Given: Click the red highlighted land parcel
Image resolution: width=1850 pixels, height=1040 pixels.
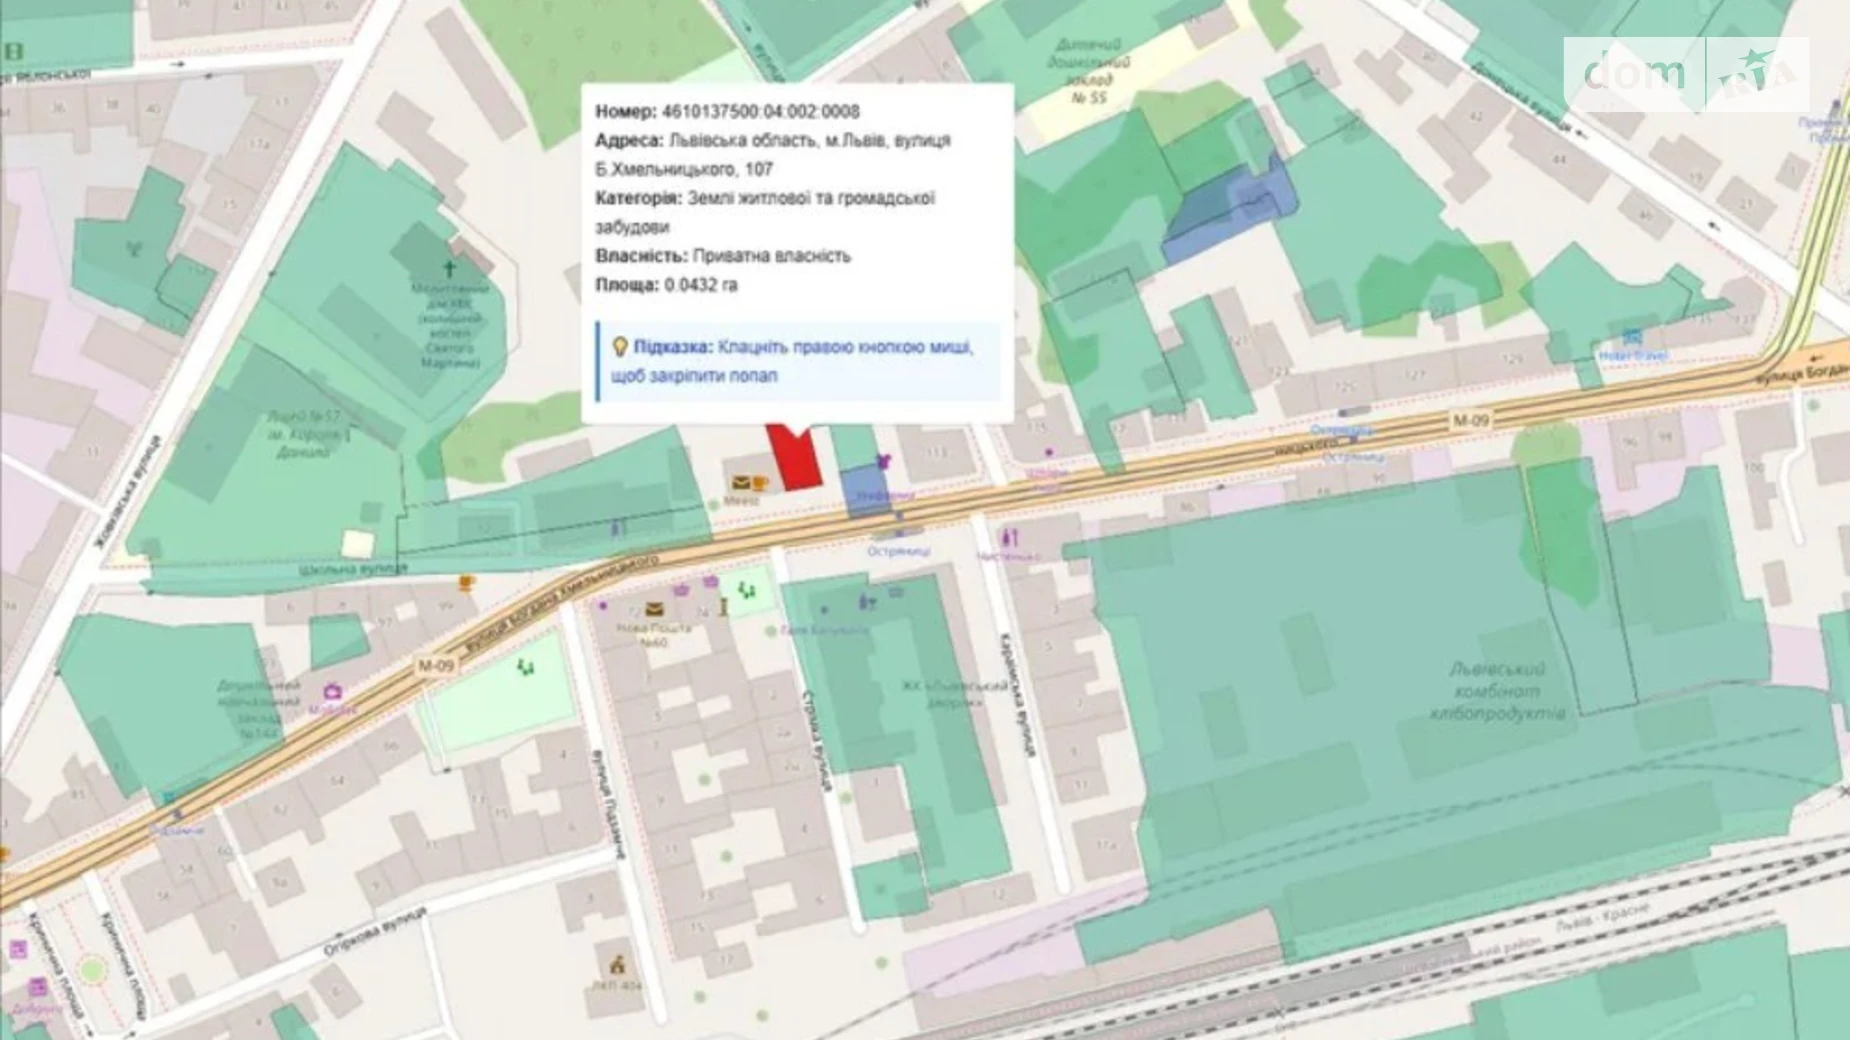Looking at the screenshot, I should 797,460.
